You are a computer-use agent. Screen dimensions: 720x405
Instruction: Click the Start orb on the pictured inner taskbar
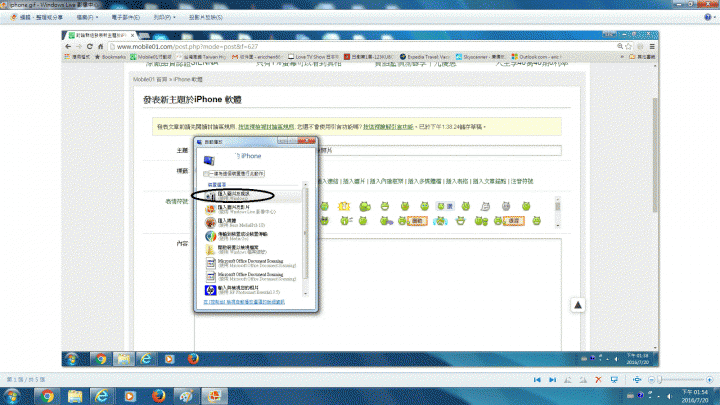coord(71,359)
